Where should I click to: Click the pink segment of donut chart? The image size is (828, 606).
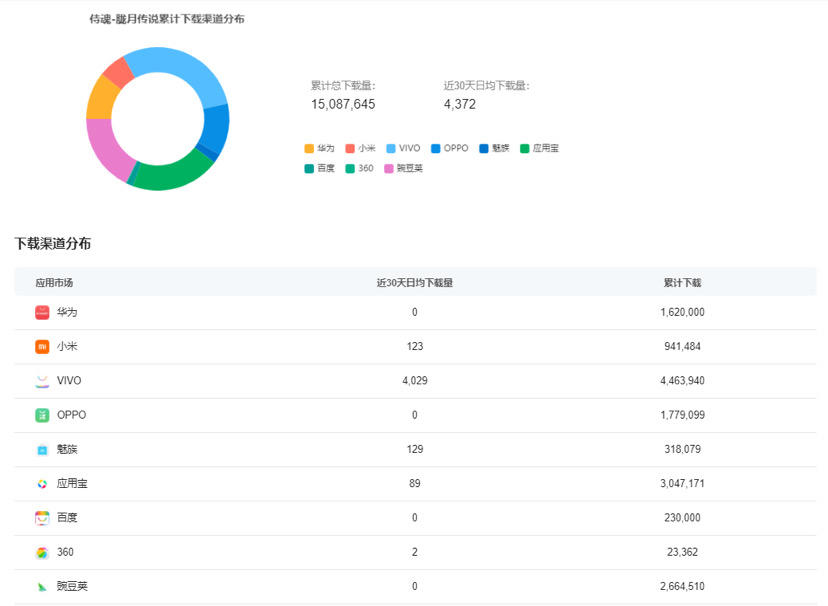[x=105, y=150]
